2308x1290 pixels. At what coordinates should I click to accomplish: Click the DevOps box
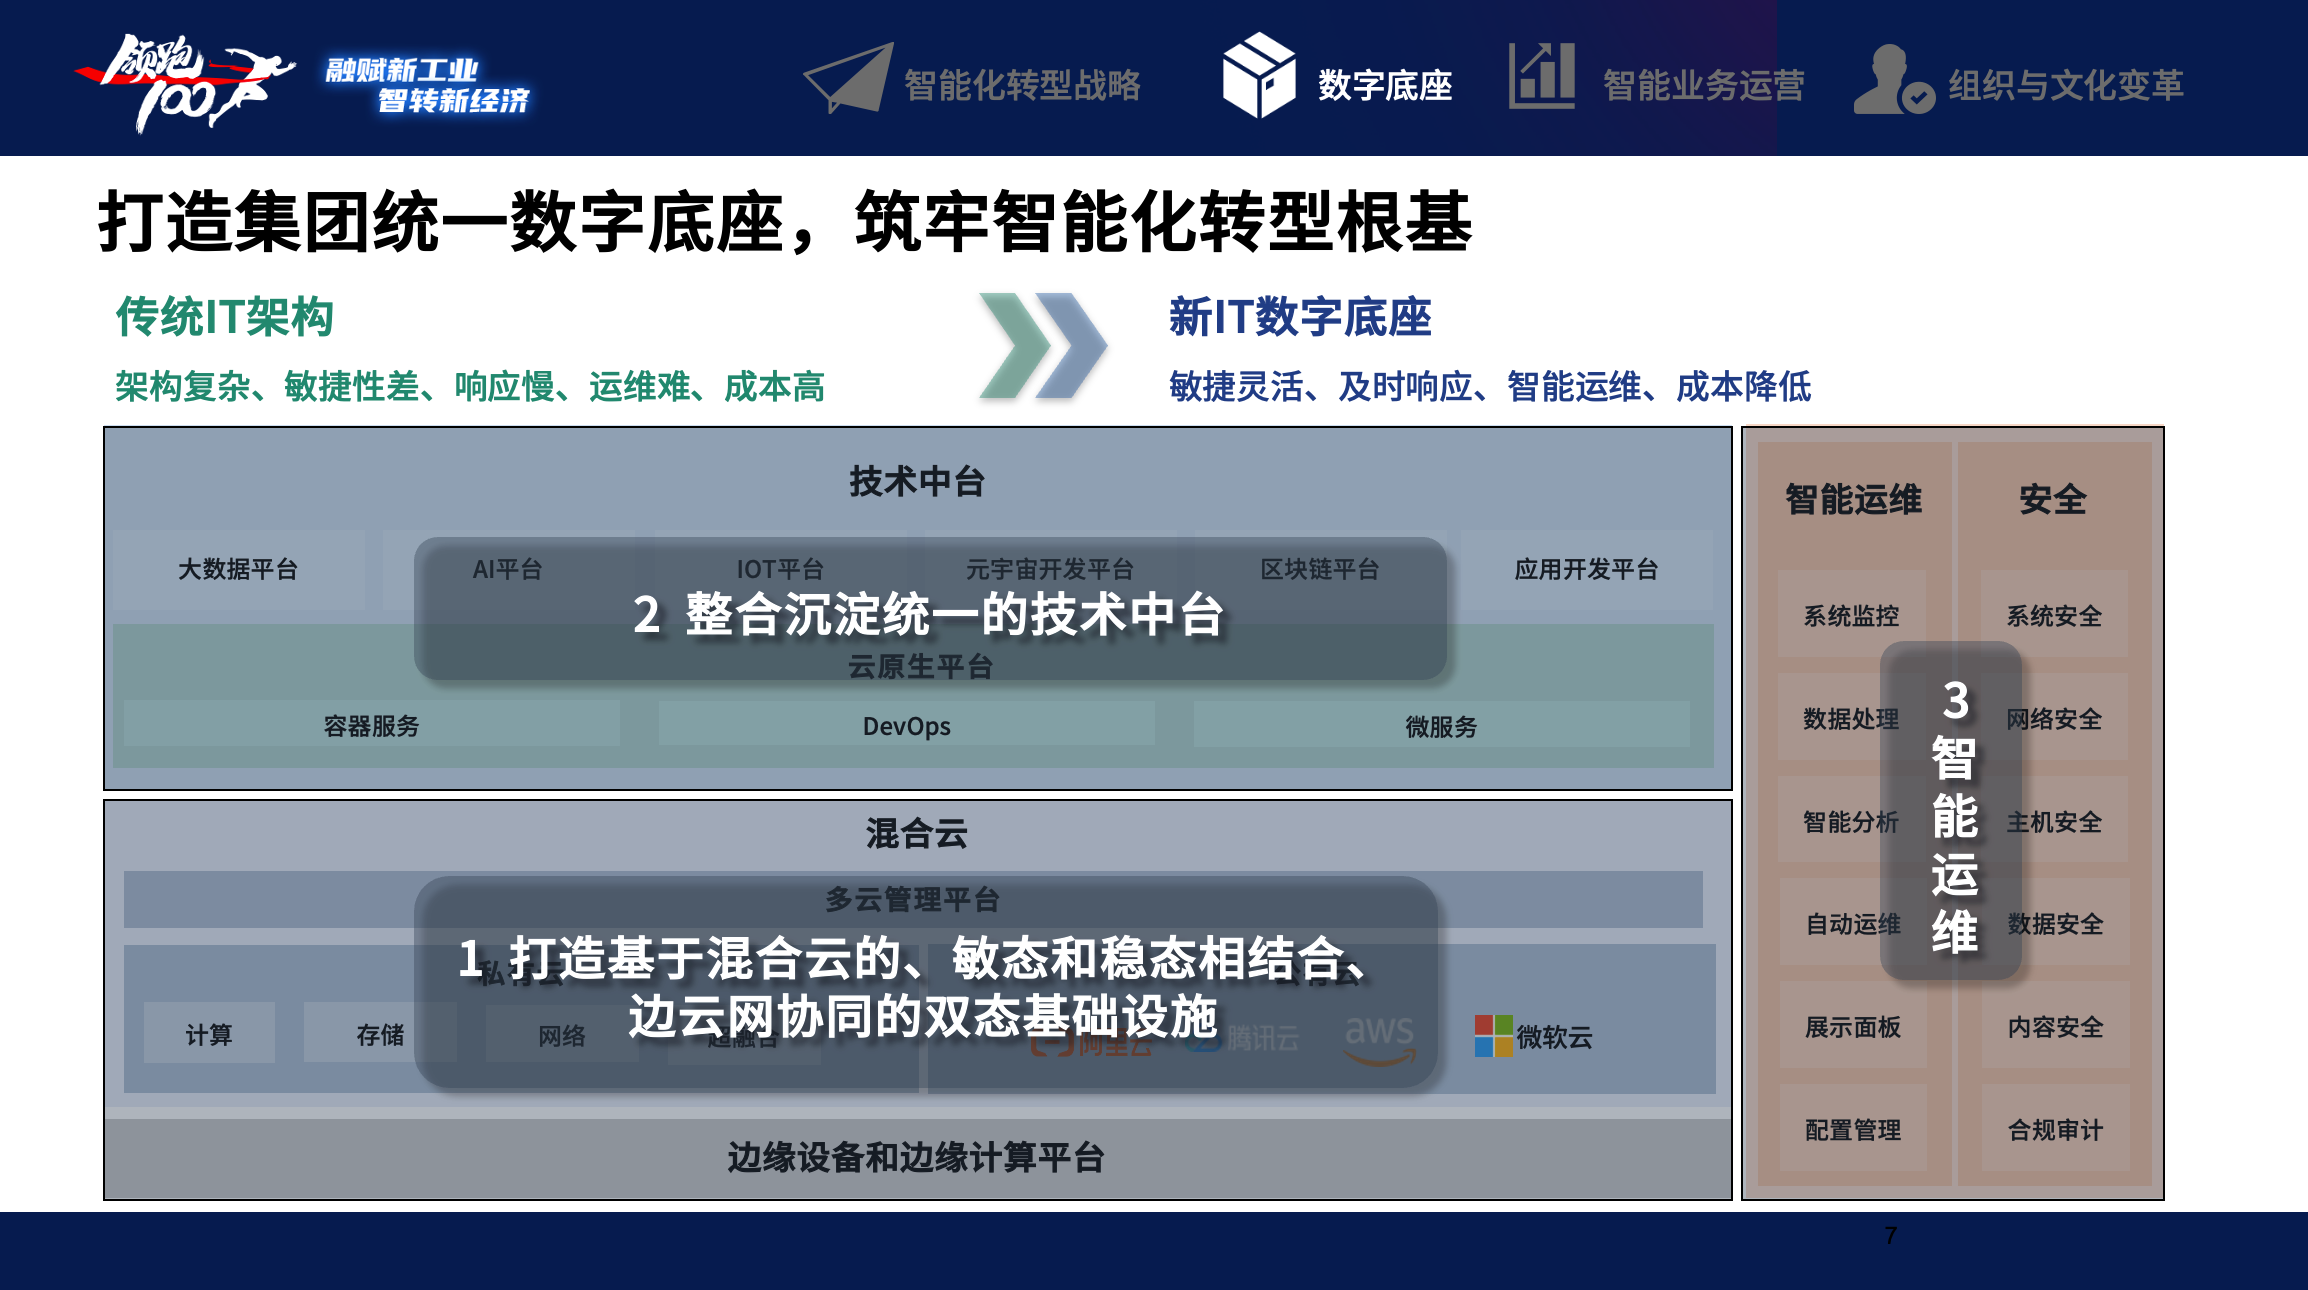point(907,725)
